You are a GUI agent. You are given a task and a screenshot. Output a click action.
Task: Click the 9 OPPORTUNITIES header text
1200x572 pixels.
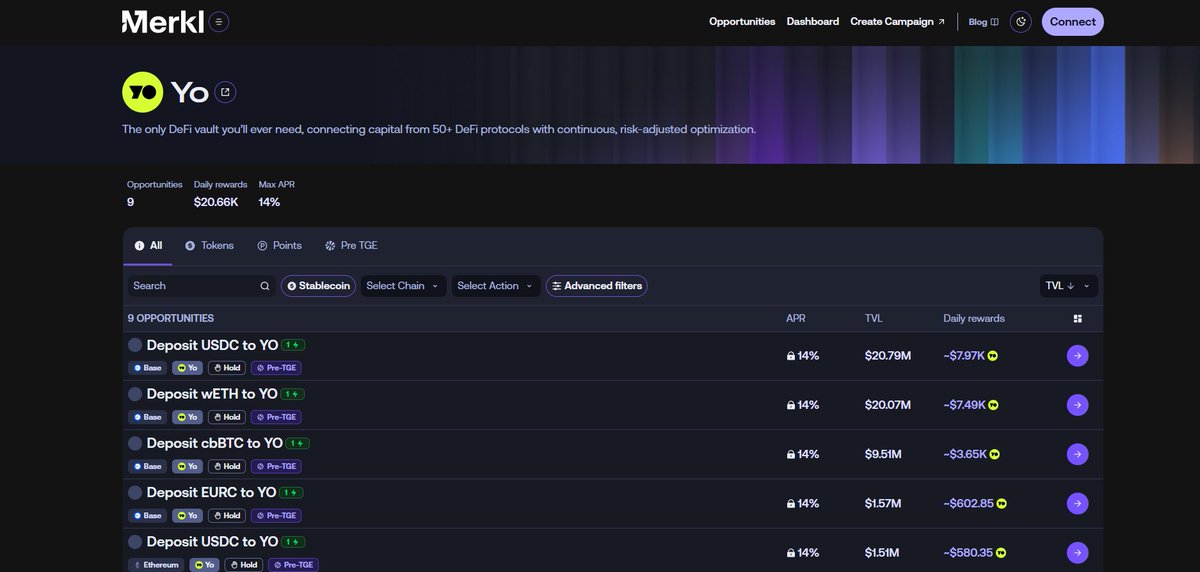coord(170,319)
